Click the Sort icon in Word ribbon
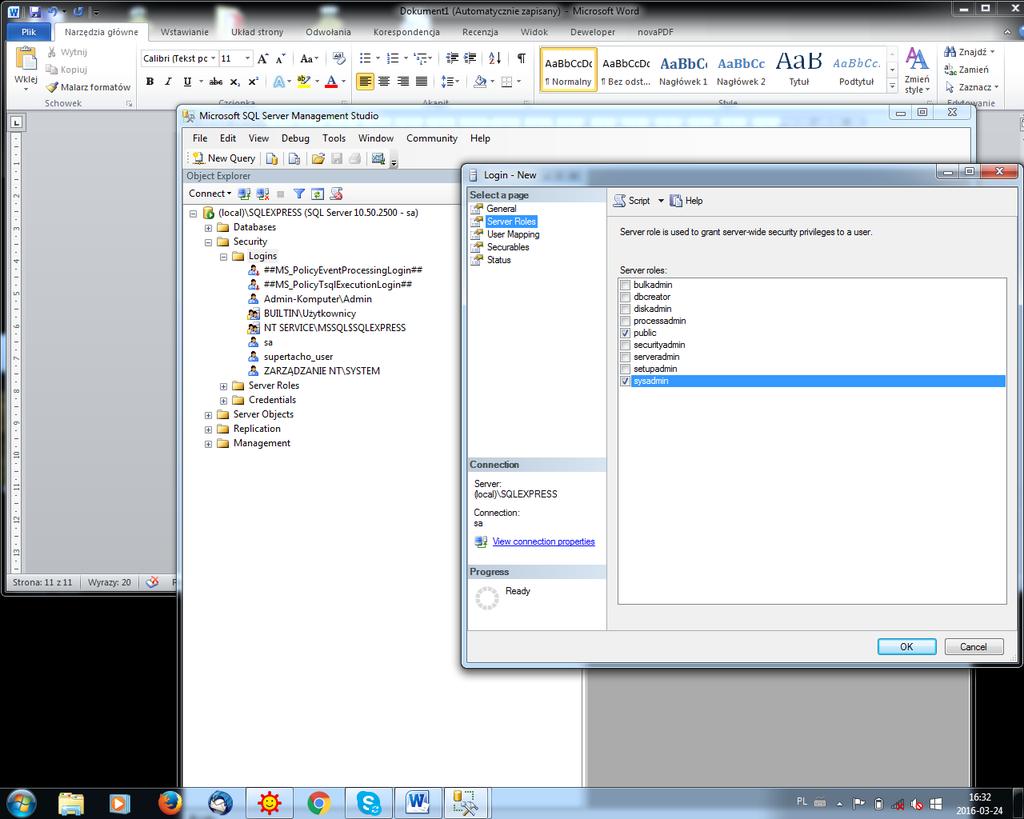Screen dimensions: 1024x819 coord(495,59)
